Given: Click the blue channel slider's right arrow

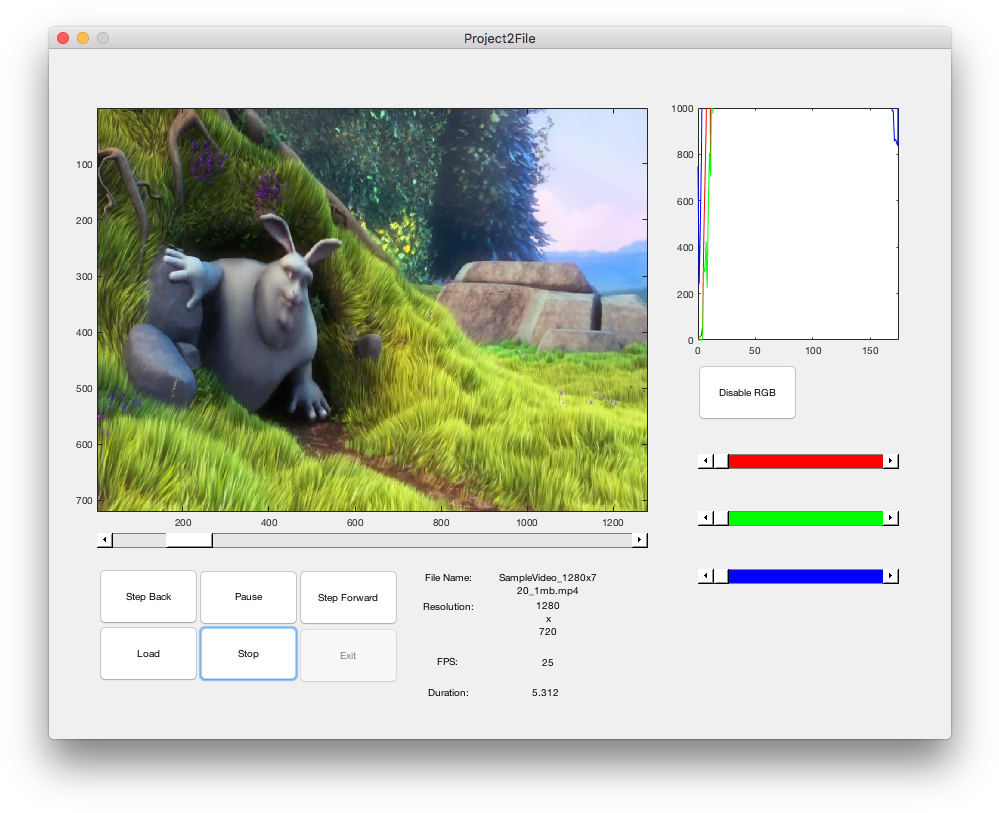Looking at the screenshot, I should click(x=891, y=576).
